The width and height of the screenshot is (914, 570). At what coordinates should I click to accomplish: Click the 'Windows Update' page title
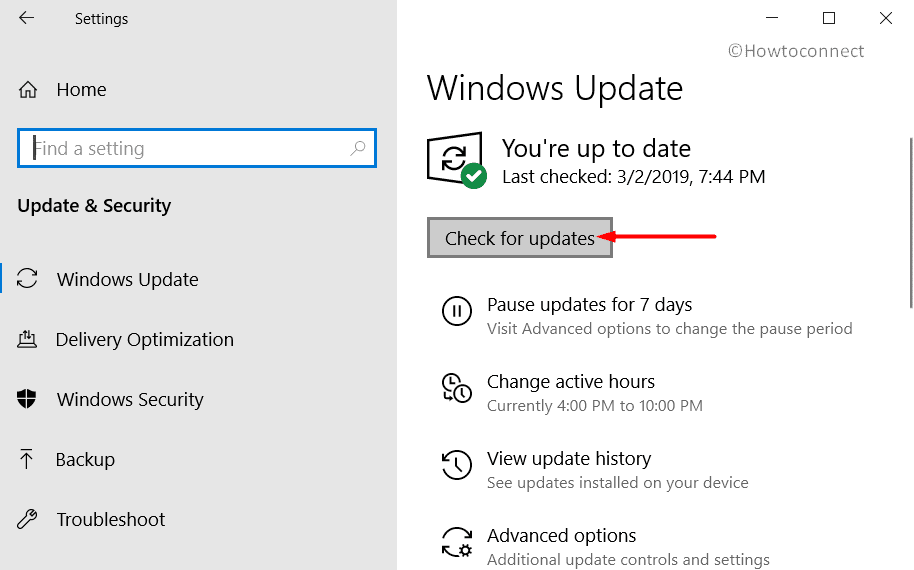(554, 88)
